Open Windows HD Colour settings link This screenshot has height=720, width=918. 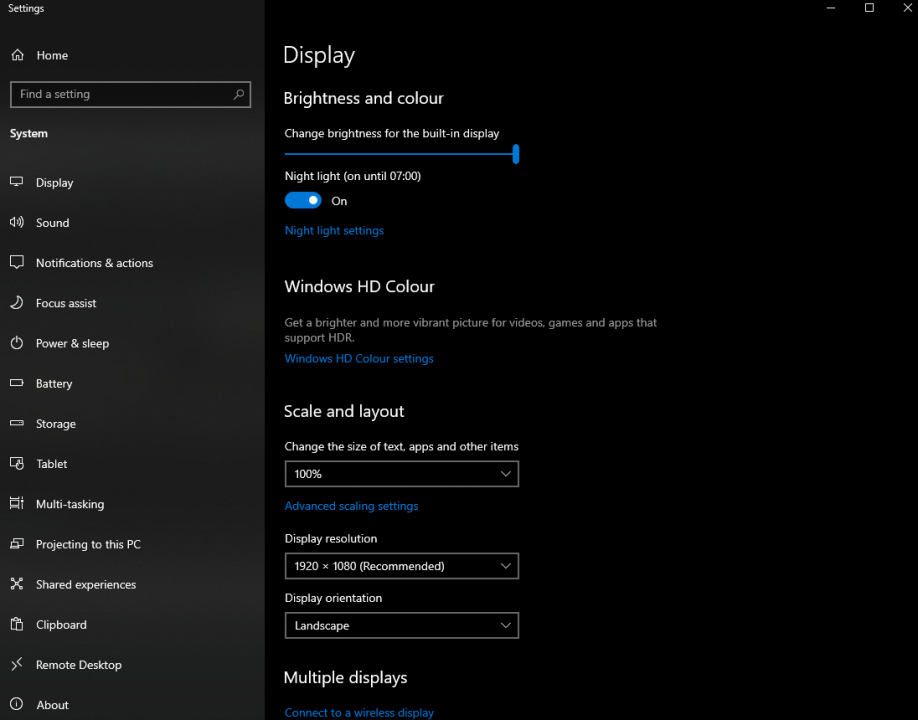pyautogui.click(x=359, y=359)
